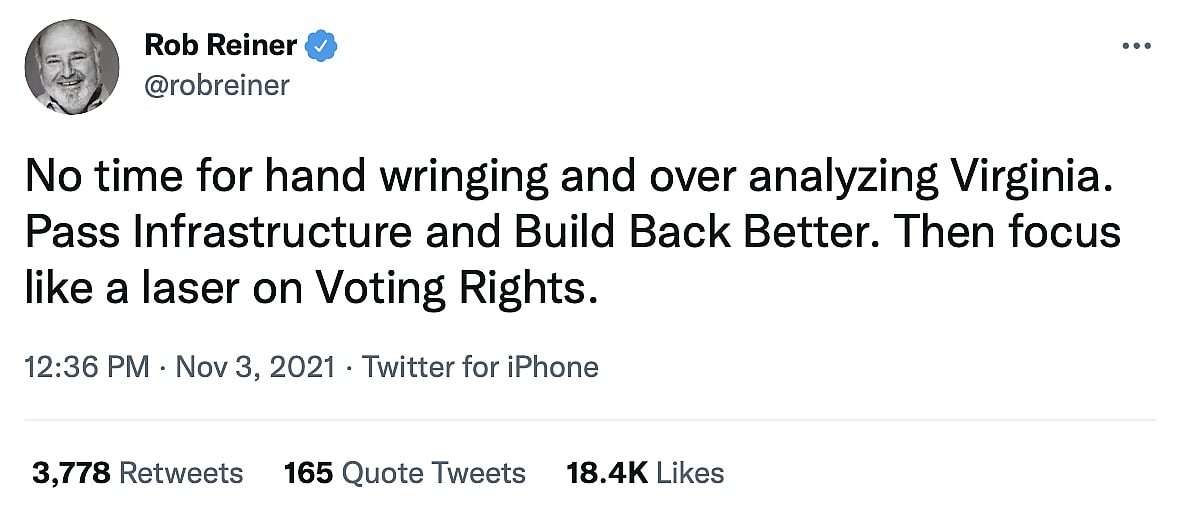
Task: Click the Nov 3, 2021 date
Action: click(255, 367)
